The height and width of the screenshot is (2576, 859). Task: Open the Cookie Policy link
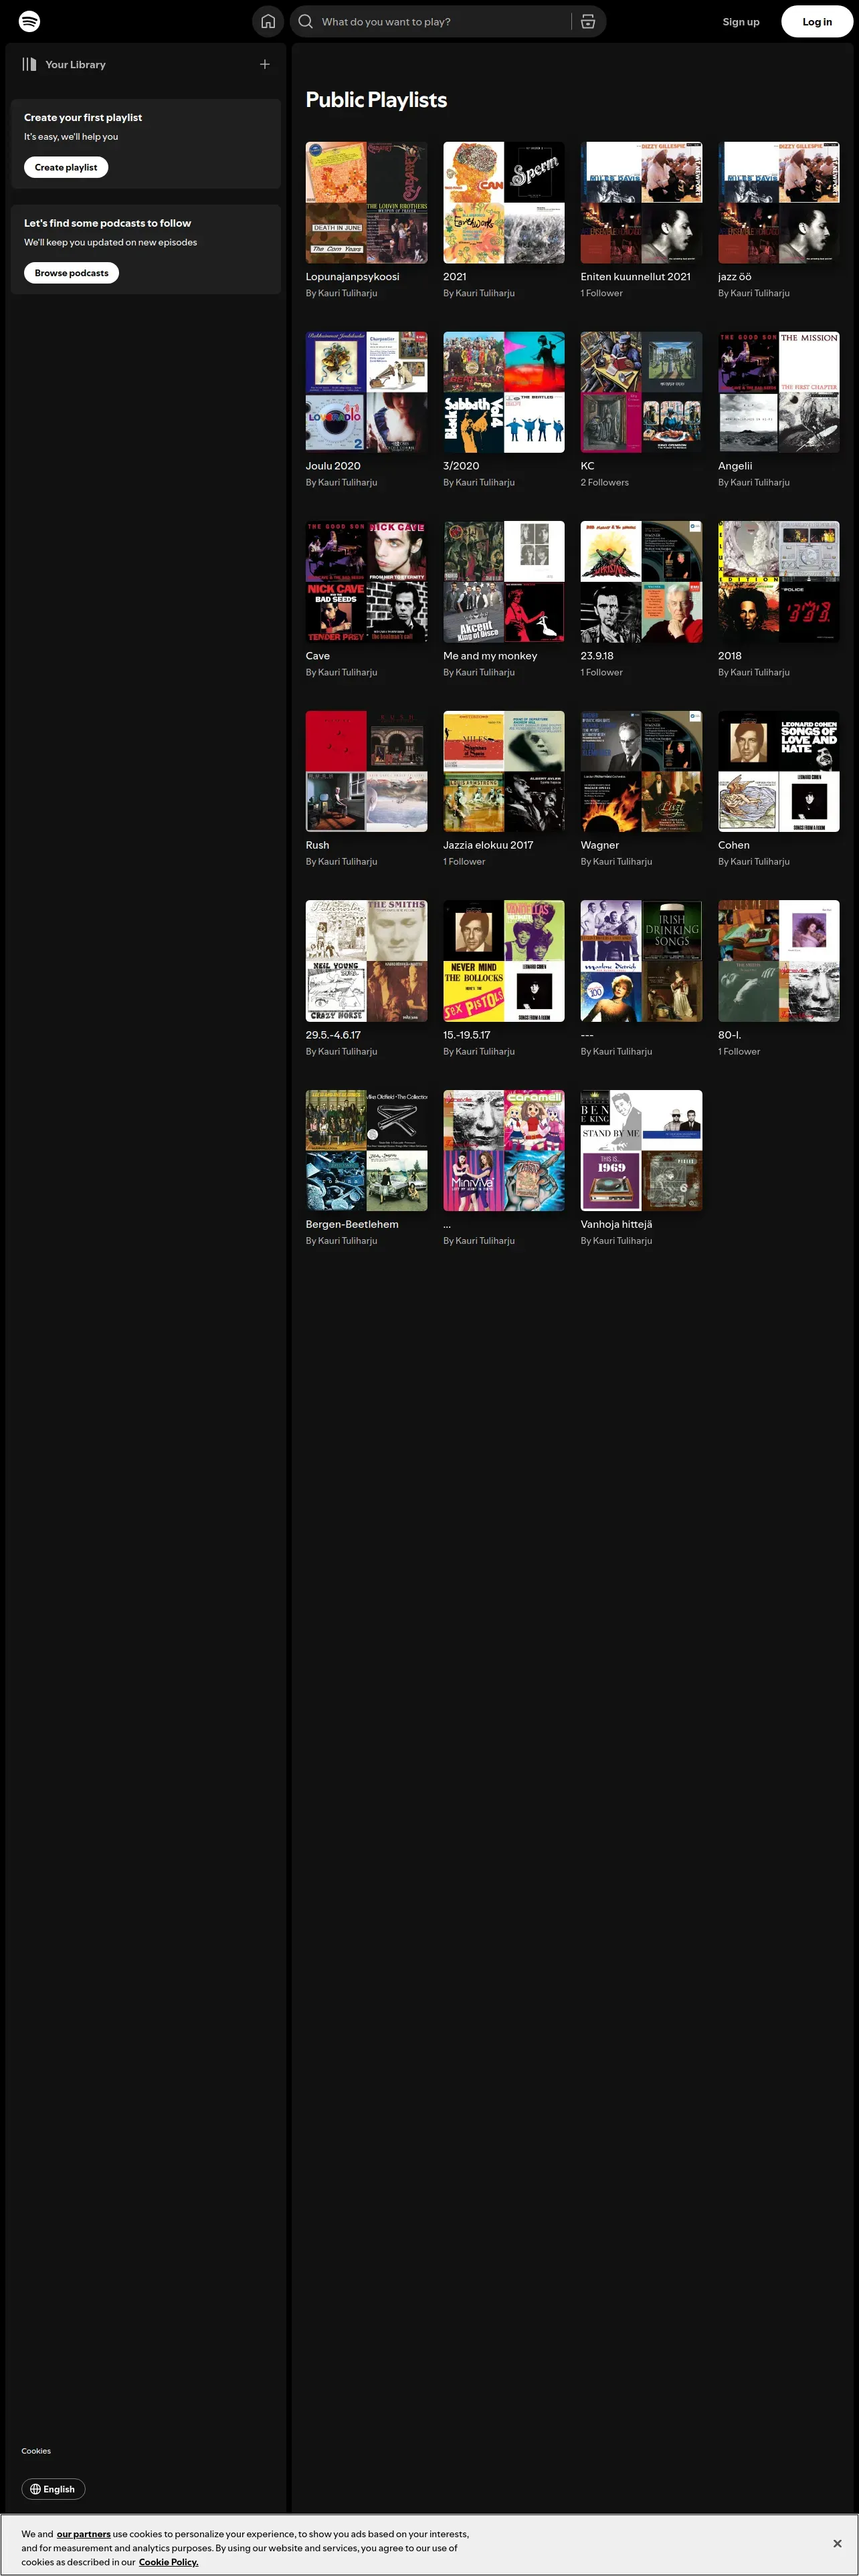168,2562
